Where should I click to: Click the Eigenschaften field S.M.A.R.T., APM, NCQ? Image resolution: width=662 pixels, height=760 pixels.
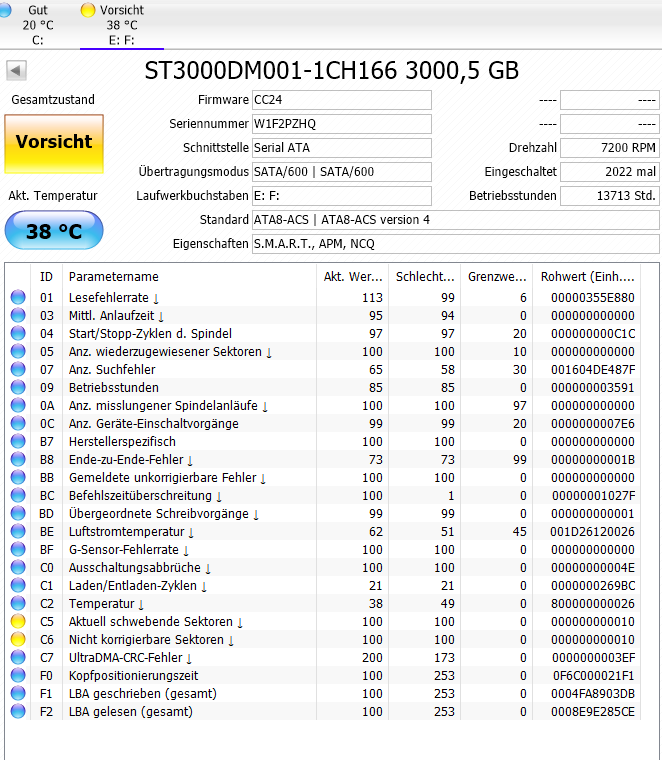point(456,244)
